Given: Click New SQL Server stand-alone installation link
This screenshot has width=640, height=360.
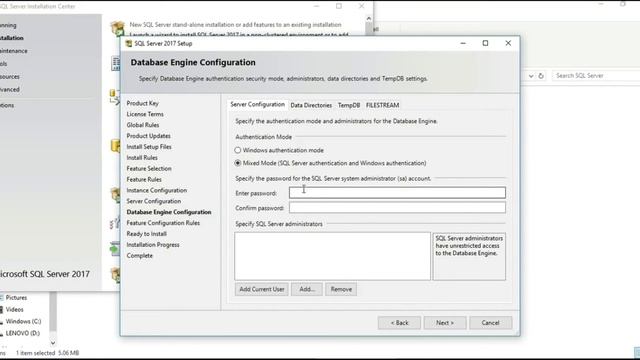Looking at the screenshot, I should click(236, 24).
